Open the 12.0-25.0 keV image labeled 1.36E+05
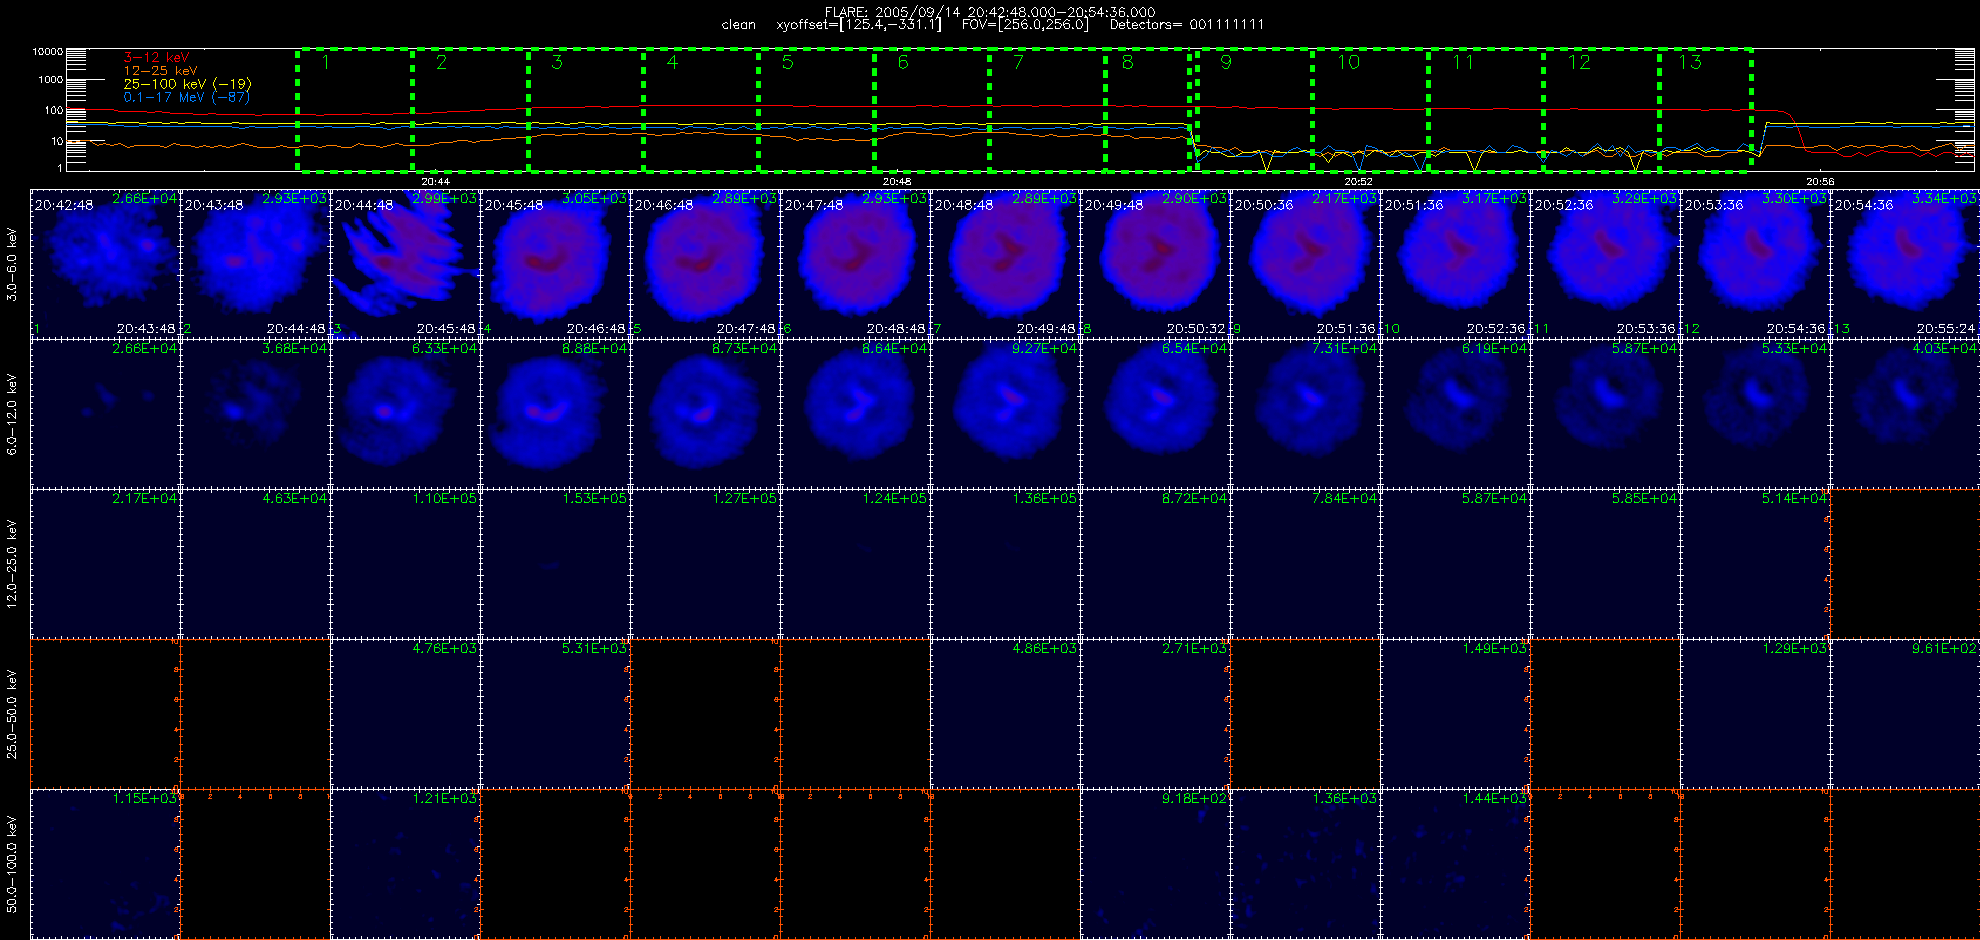The image size is (1980, 940). 1006,564
